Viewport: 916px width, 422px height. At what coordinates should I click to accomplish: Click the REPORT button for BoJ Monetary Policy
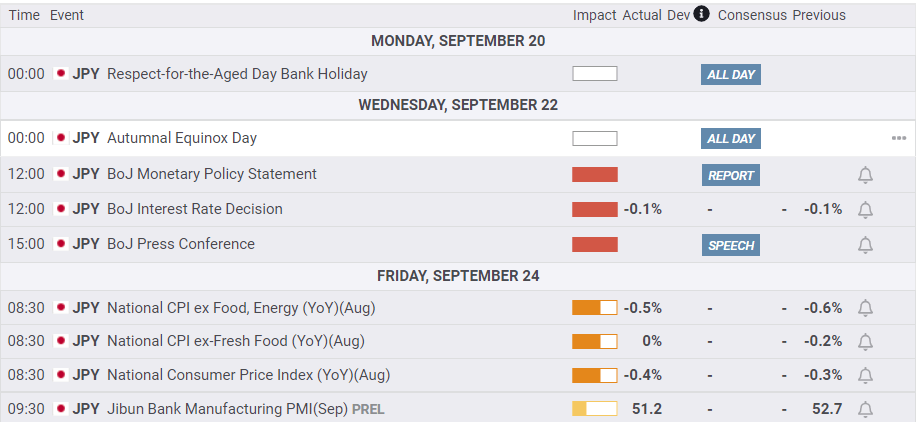click(x=730, y=175)
